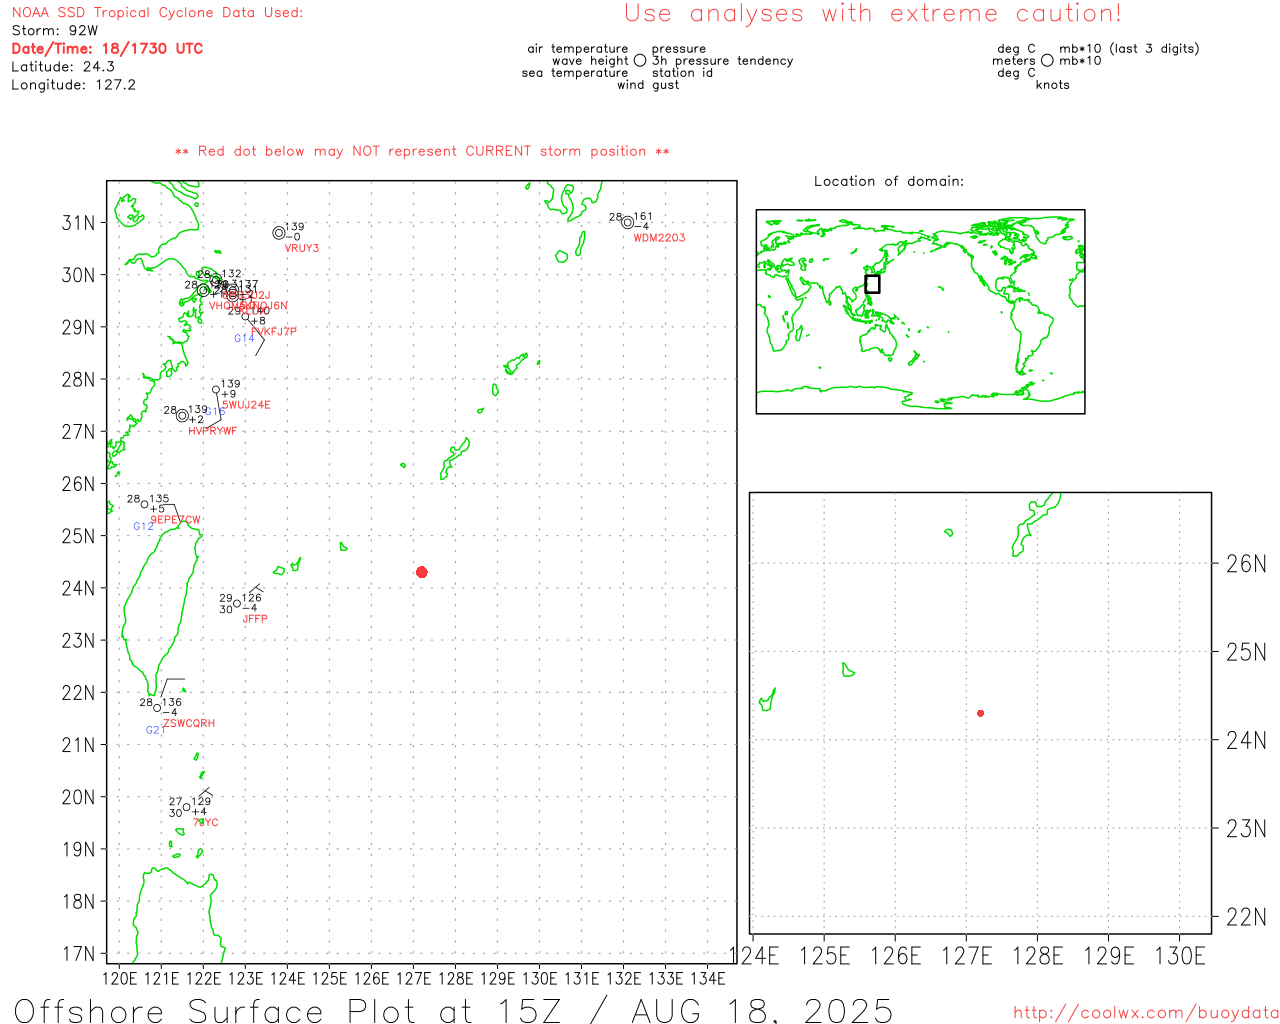Click the 'Date/Time: 18/1730 UTC' text

pos(107,49)
